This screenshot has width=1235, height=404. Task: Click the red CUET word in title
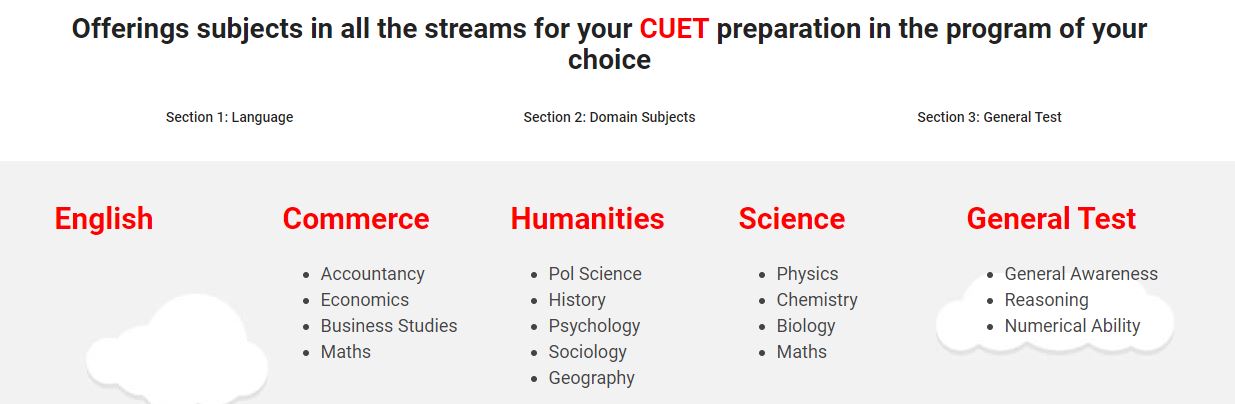pos(674,29)
